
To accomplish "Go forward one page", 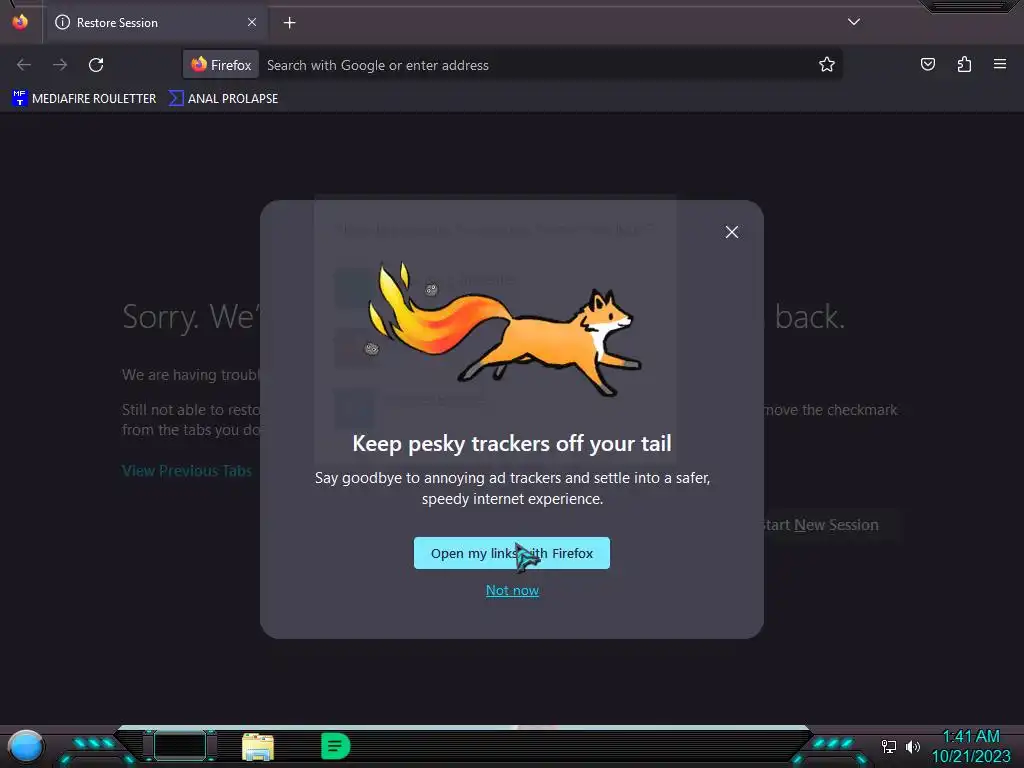I will point(60,65).
